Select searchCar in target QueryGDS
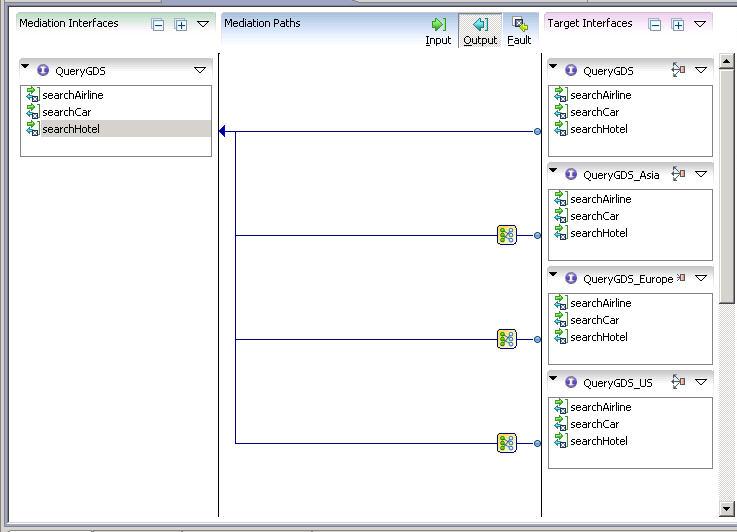Screen dimensions: 737x532 click(595, 112)
